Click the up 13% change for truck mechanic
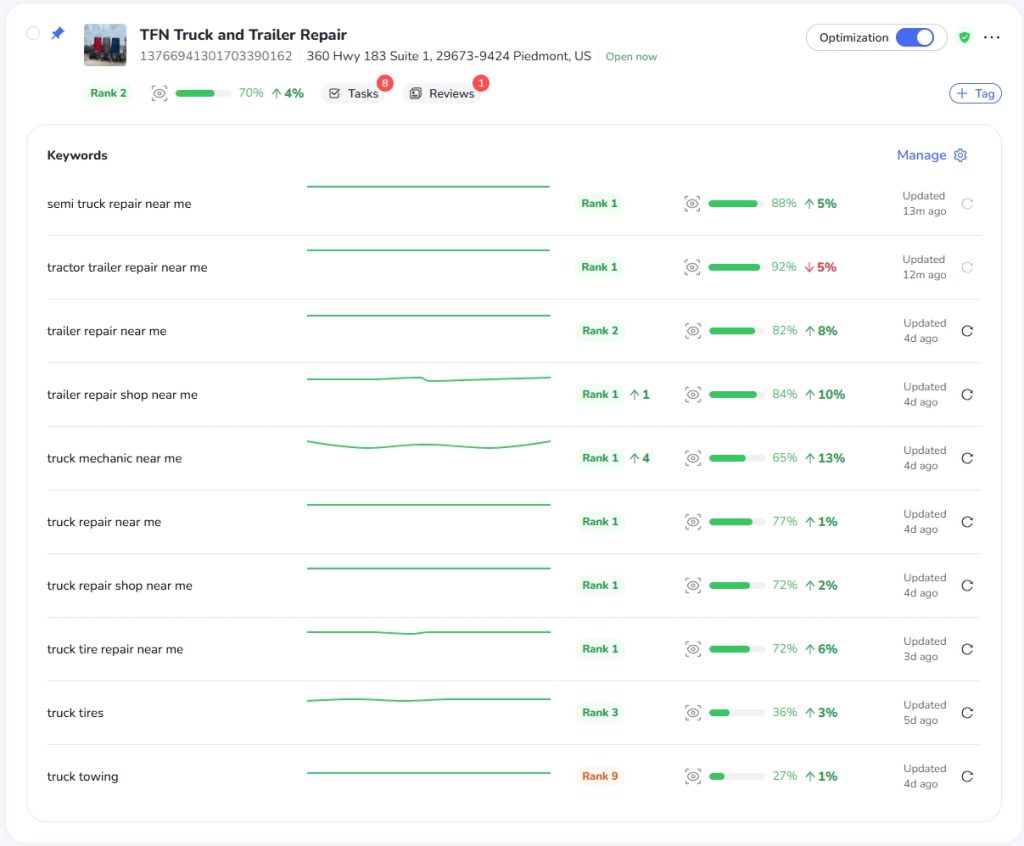 click(825, 458)
